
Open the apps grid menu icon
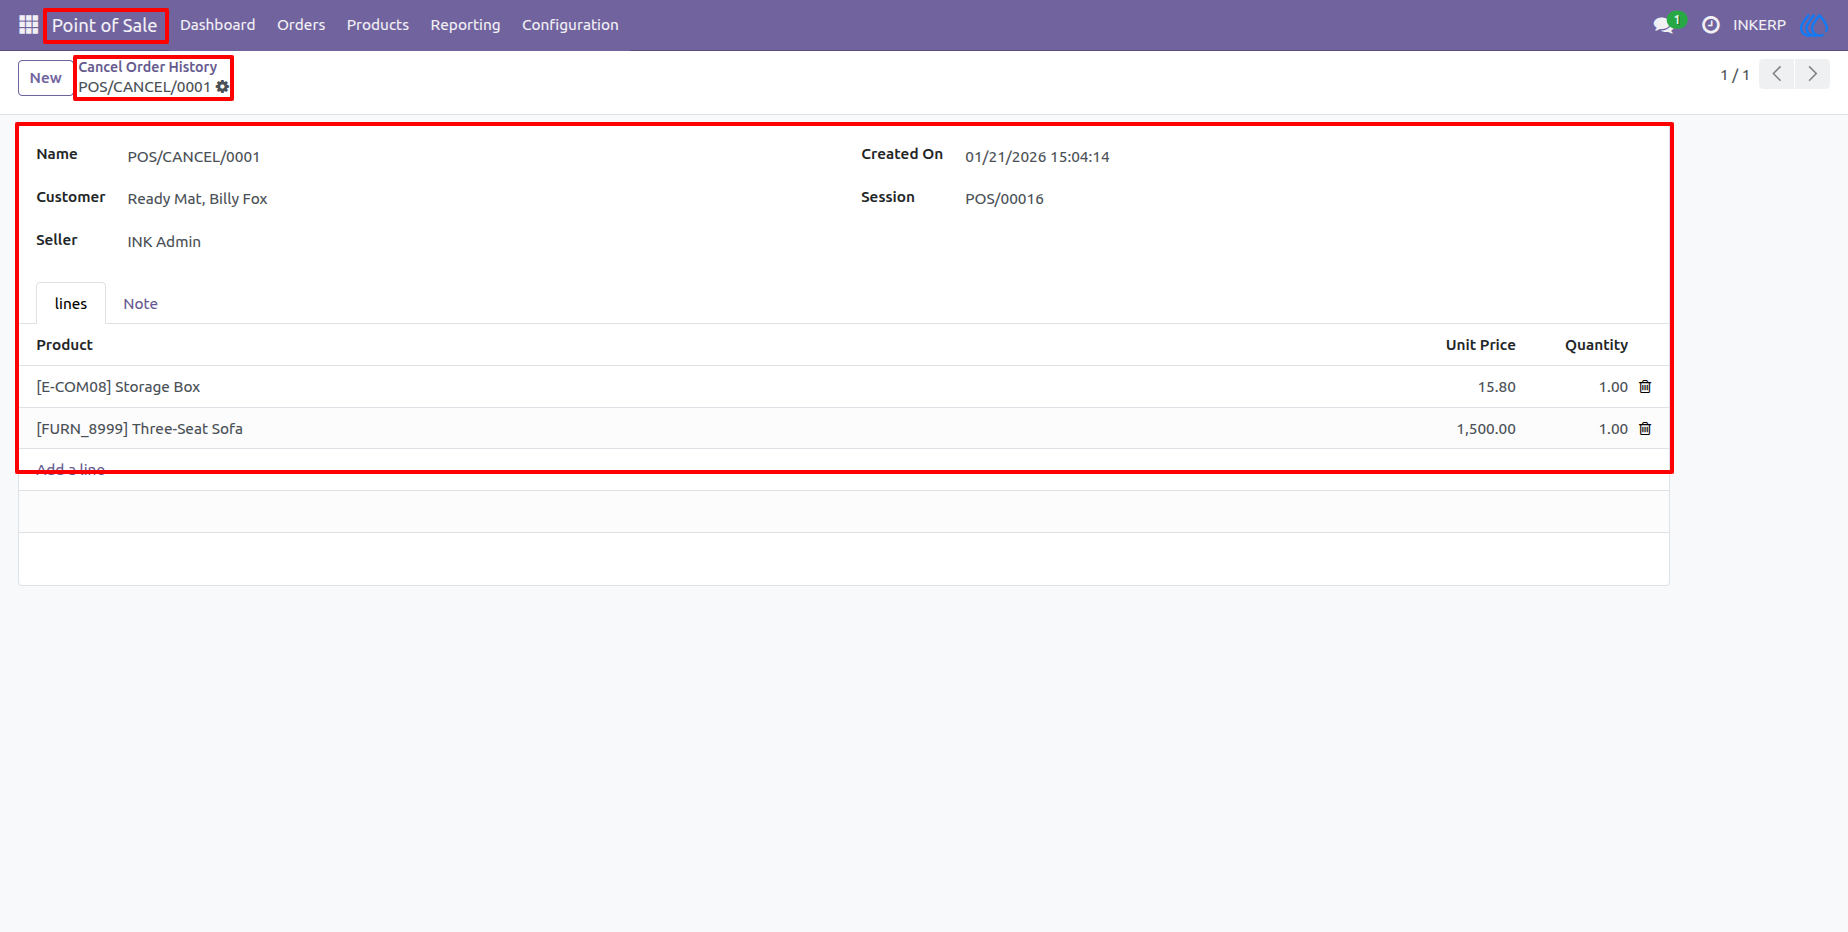pyautogui.click(x=28, y=25)
